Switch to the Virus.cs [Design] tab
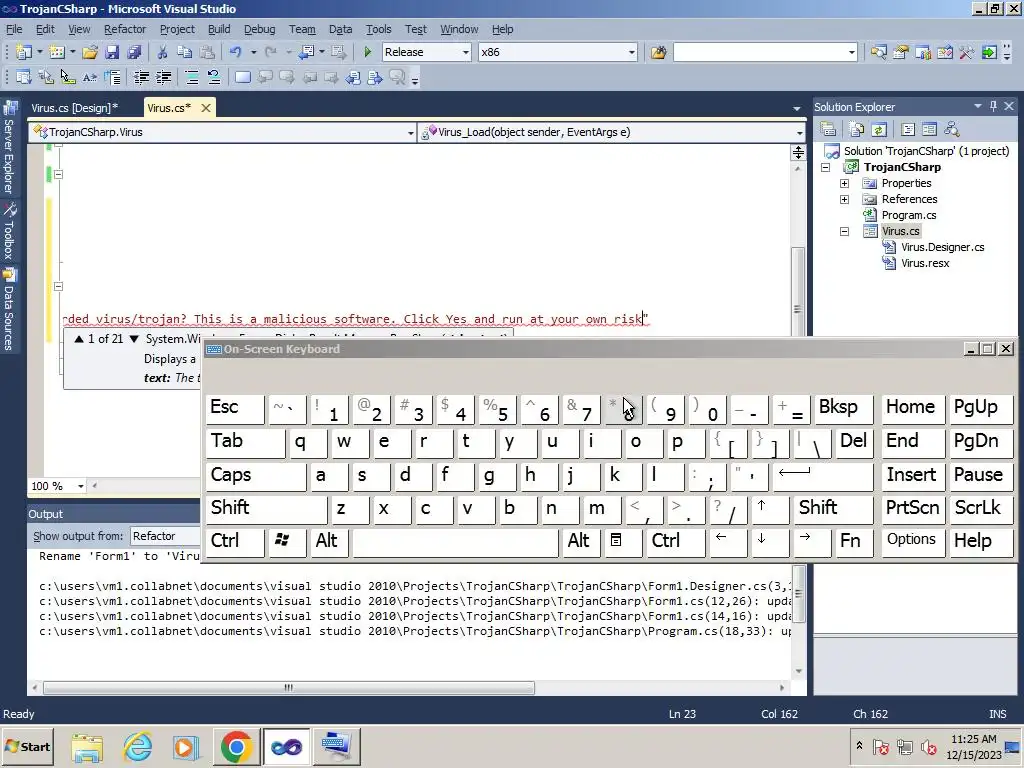Screen dimensions: 1024x768 click(x=75, y=108)
